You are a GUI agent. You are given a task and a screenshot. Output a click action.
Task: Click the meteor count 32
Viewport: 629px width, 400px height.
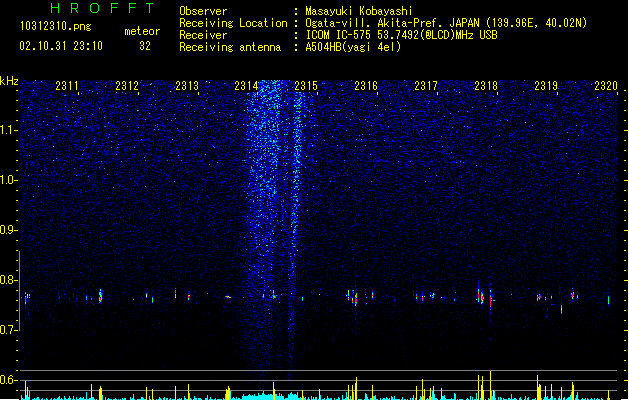click(x=145, y=46)
